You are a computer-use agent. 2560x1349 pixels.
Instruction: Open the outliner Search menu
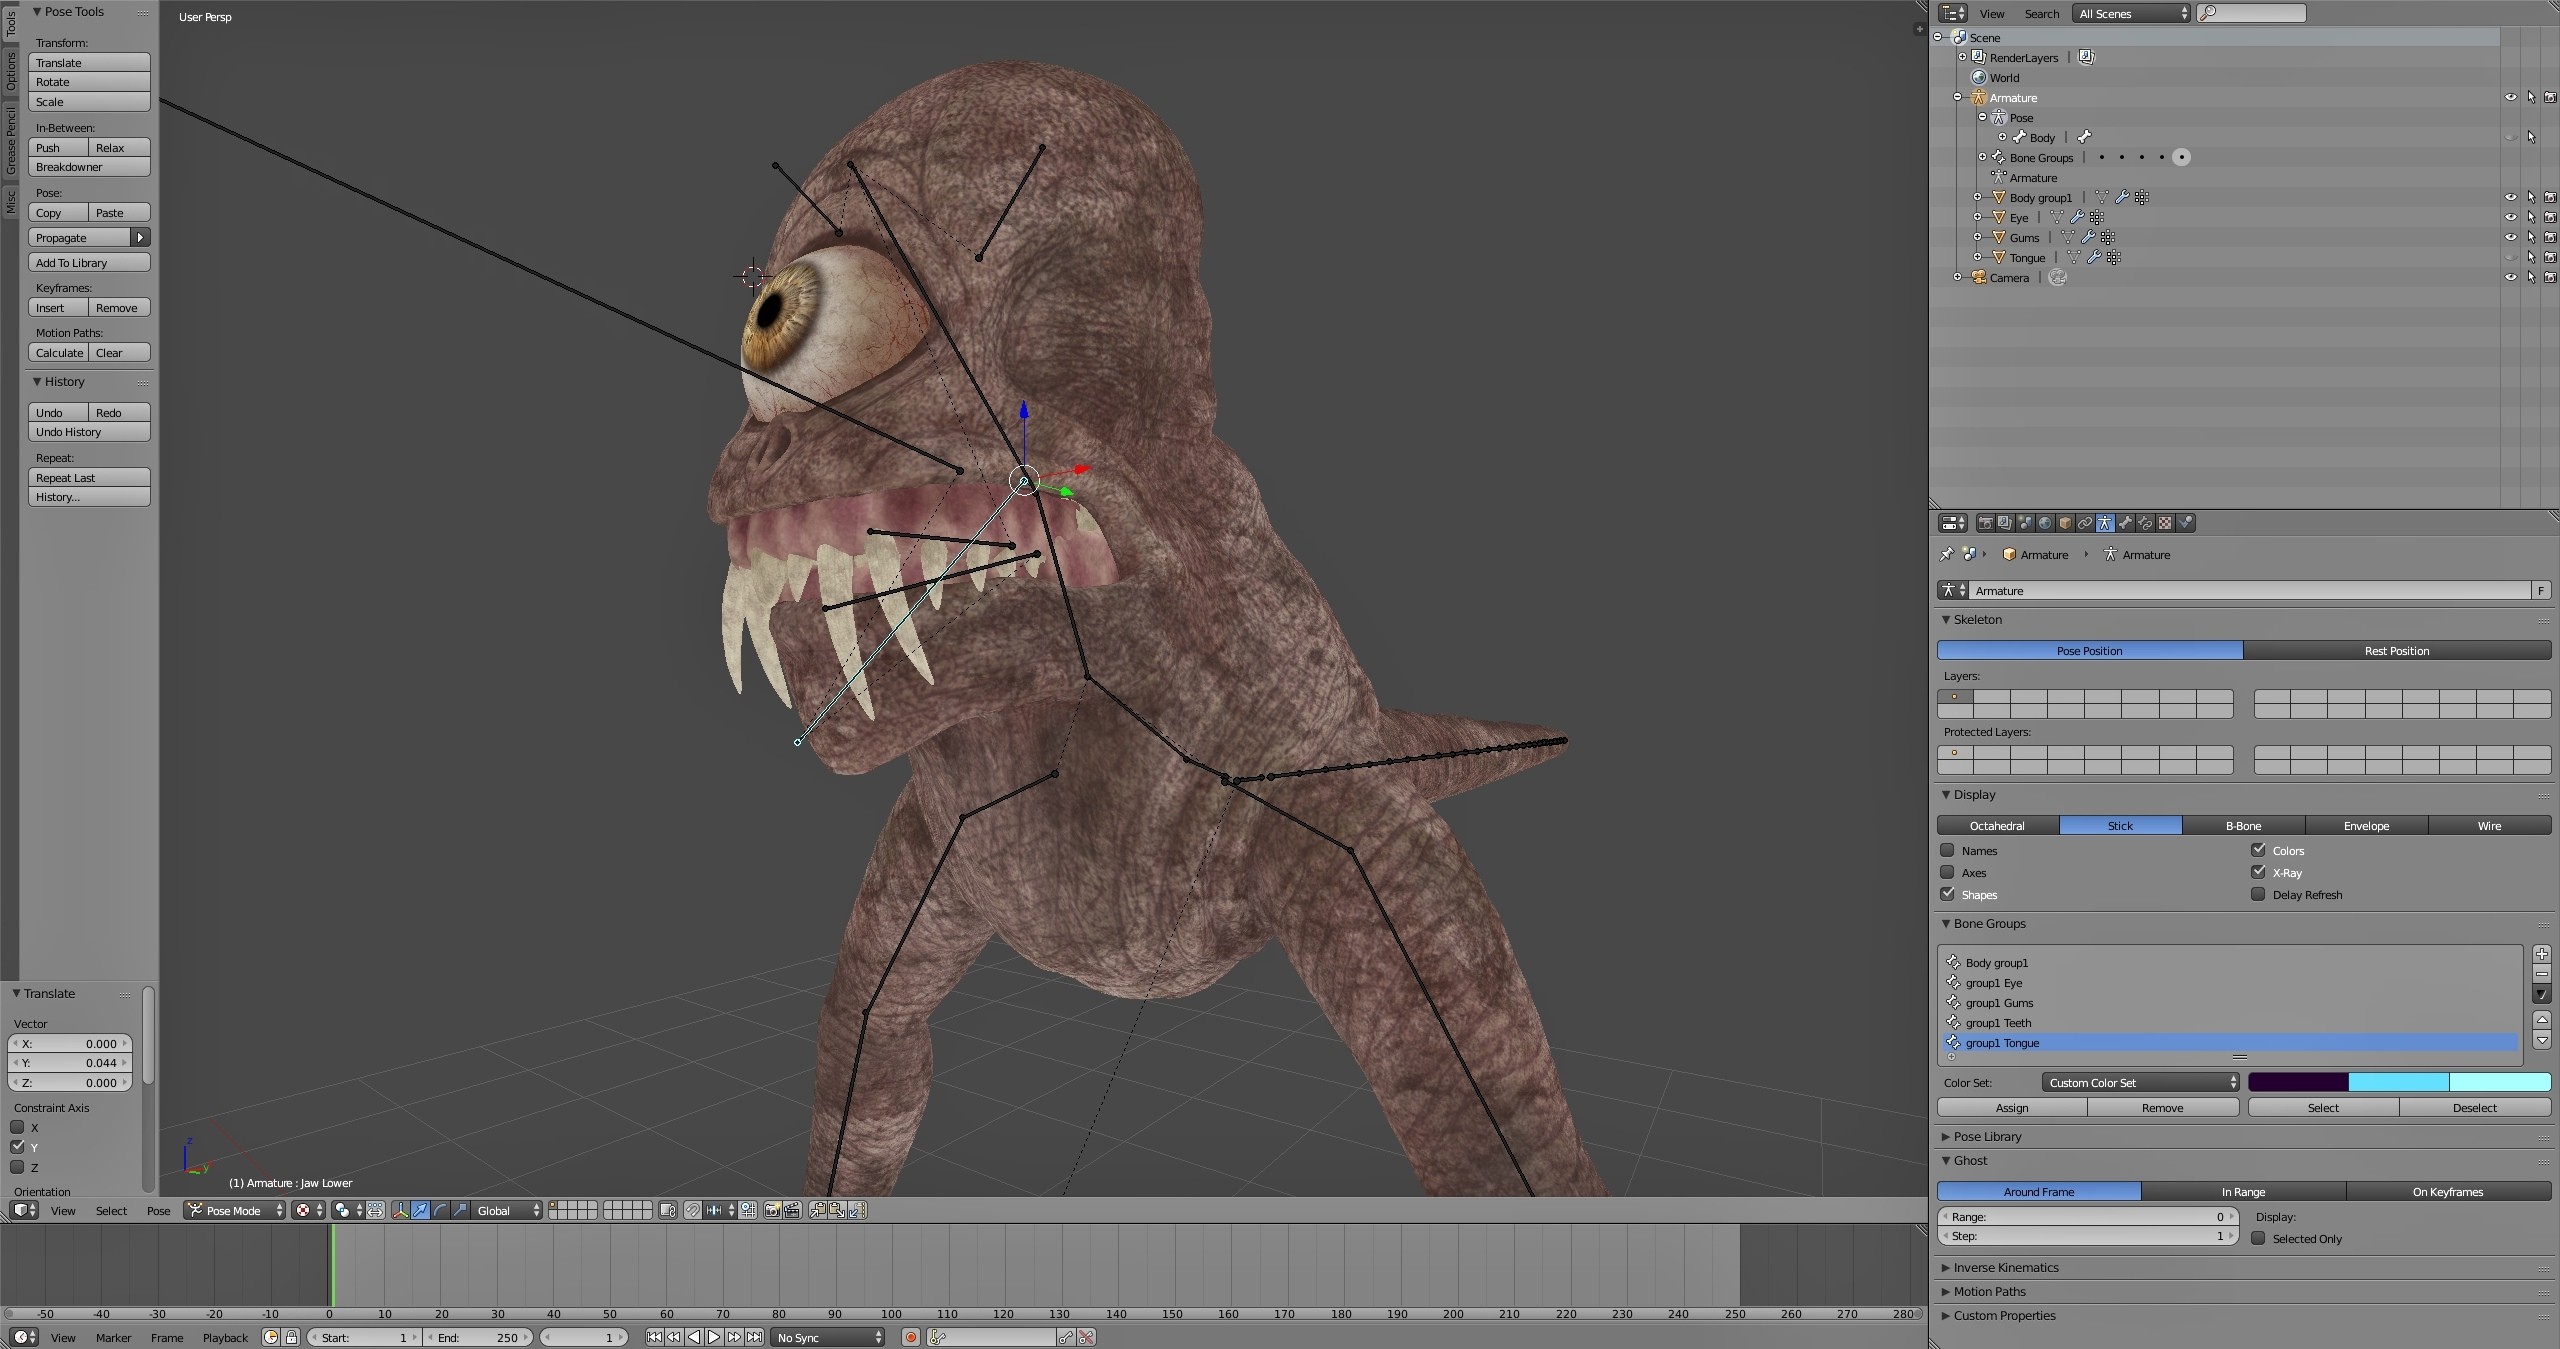pyautogui.click(x=2041, y=13)
